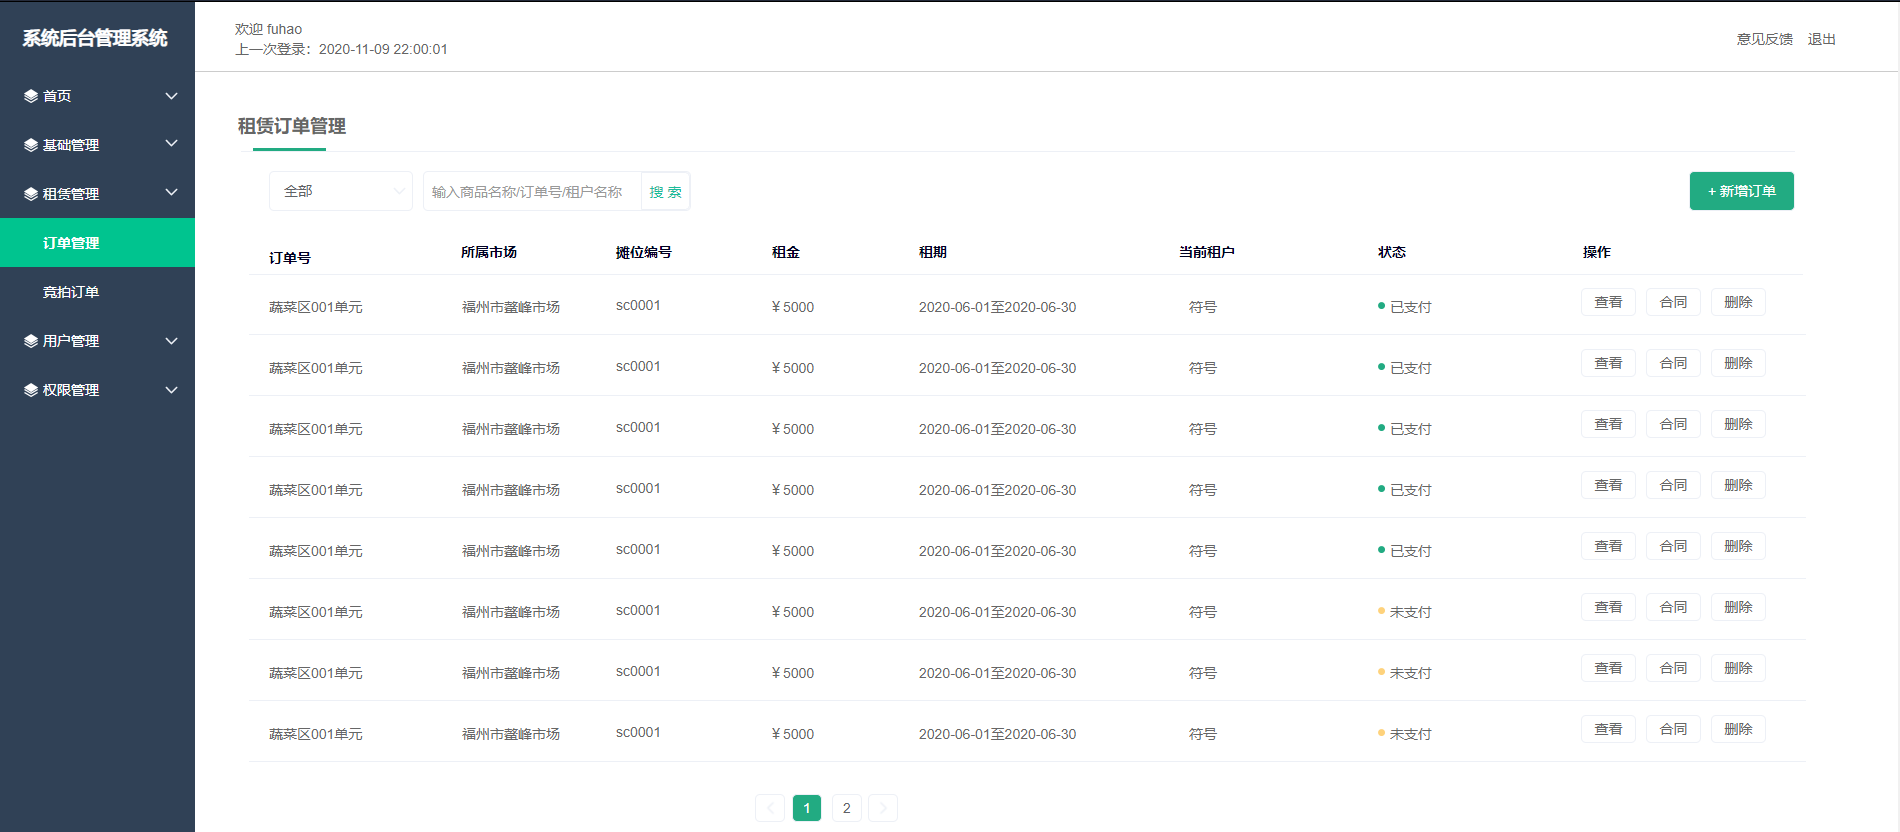Click 合同 in the third order row
Viewport: 1900px width, 832px height.
point(1673,424)
